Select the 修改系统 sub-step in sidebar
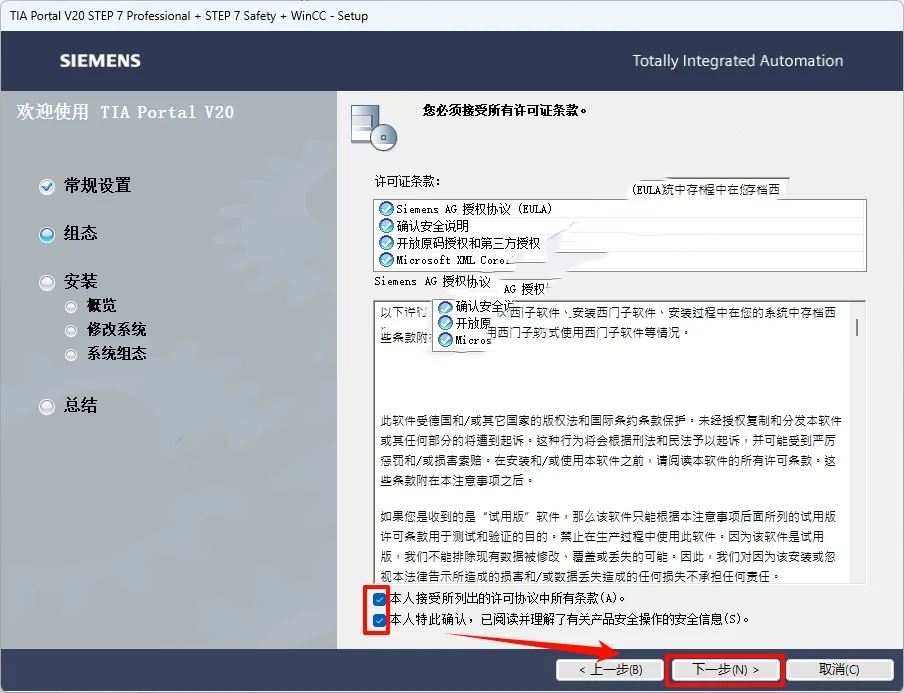 (116, 330)
